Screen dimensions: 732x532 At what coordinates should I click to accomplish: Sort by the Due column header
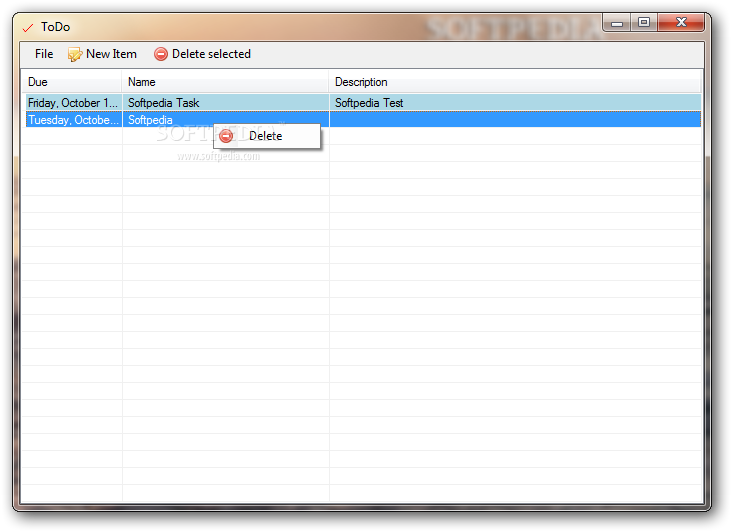click(71, 82)
